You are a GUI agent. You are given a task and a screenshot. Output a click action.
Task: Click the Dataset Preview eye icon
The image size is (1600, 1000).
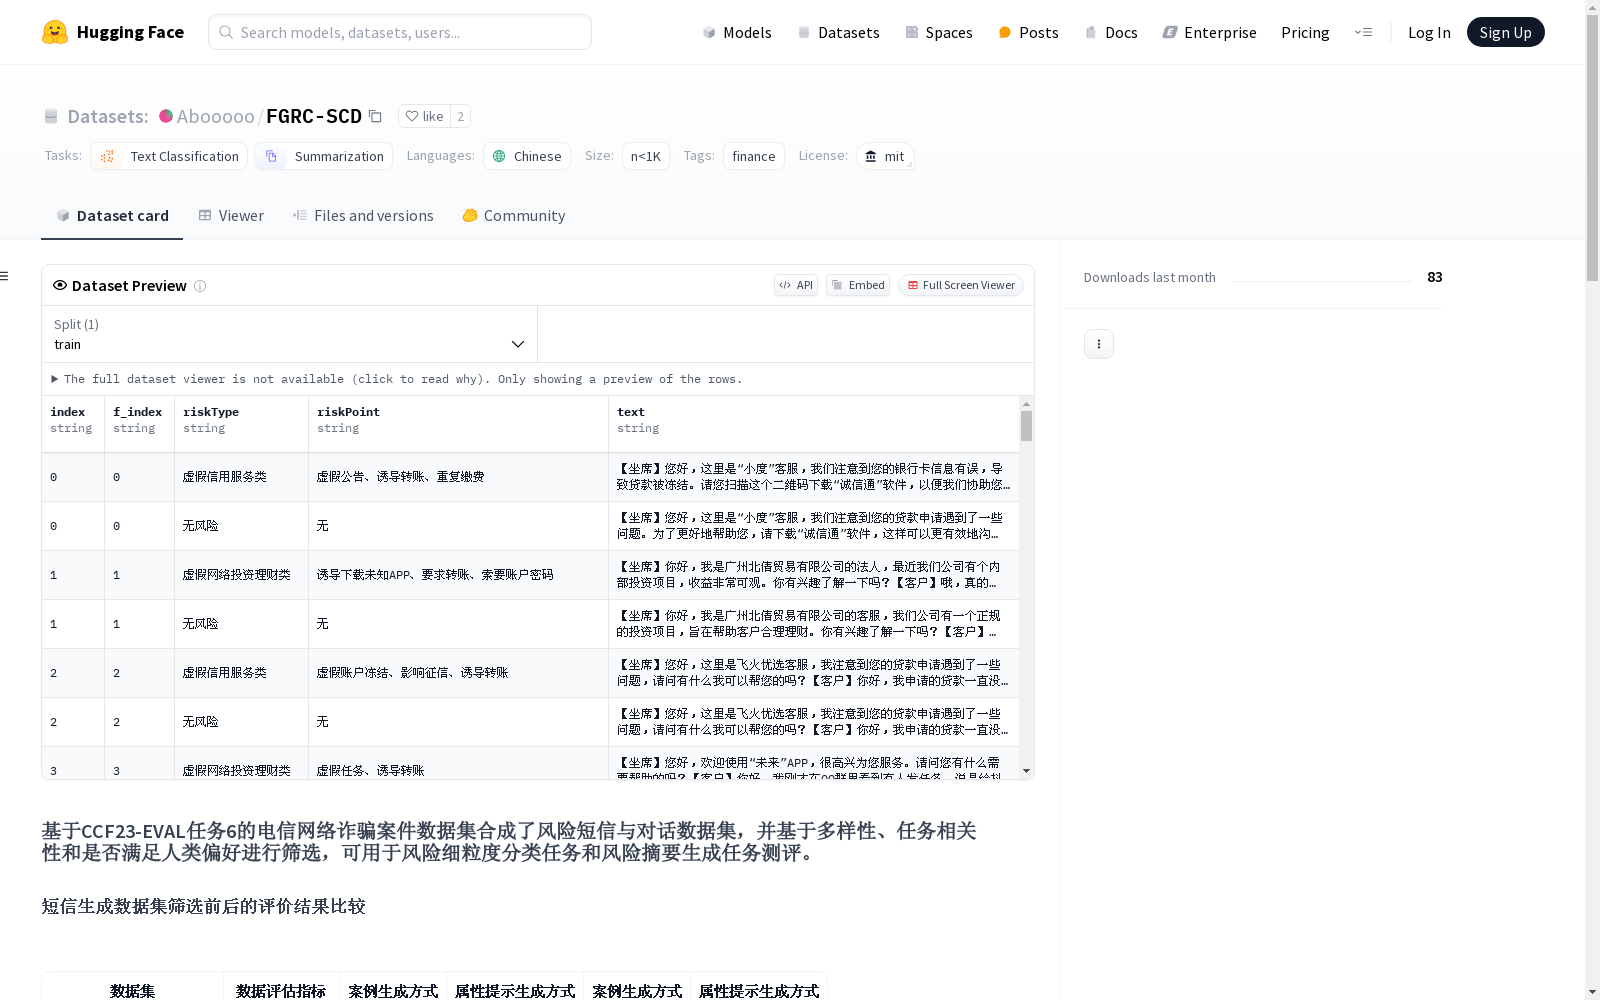[60, 285]
